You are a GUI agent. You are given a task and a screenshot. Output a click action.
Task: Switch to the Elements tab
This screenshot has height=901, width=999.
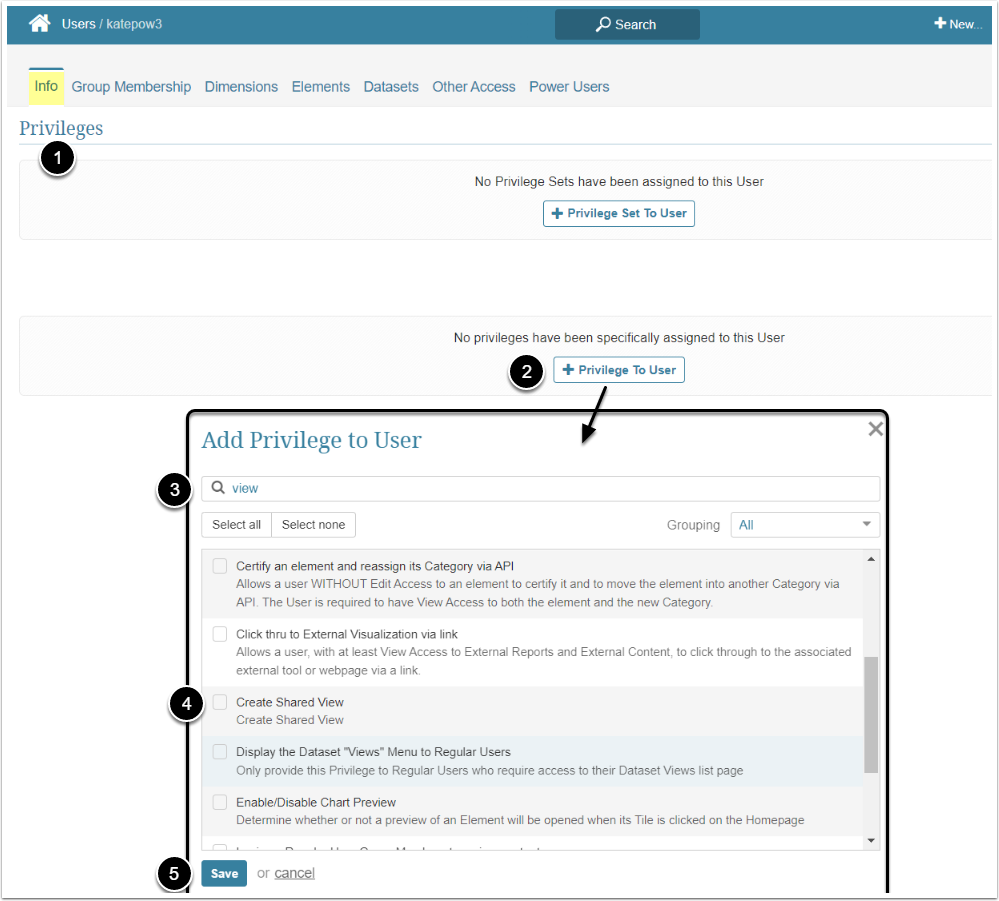tap(320, 87)
